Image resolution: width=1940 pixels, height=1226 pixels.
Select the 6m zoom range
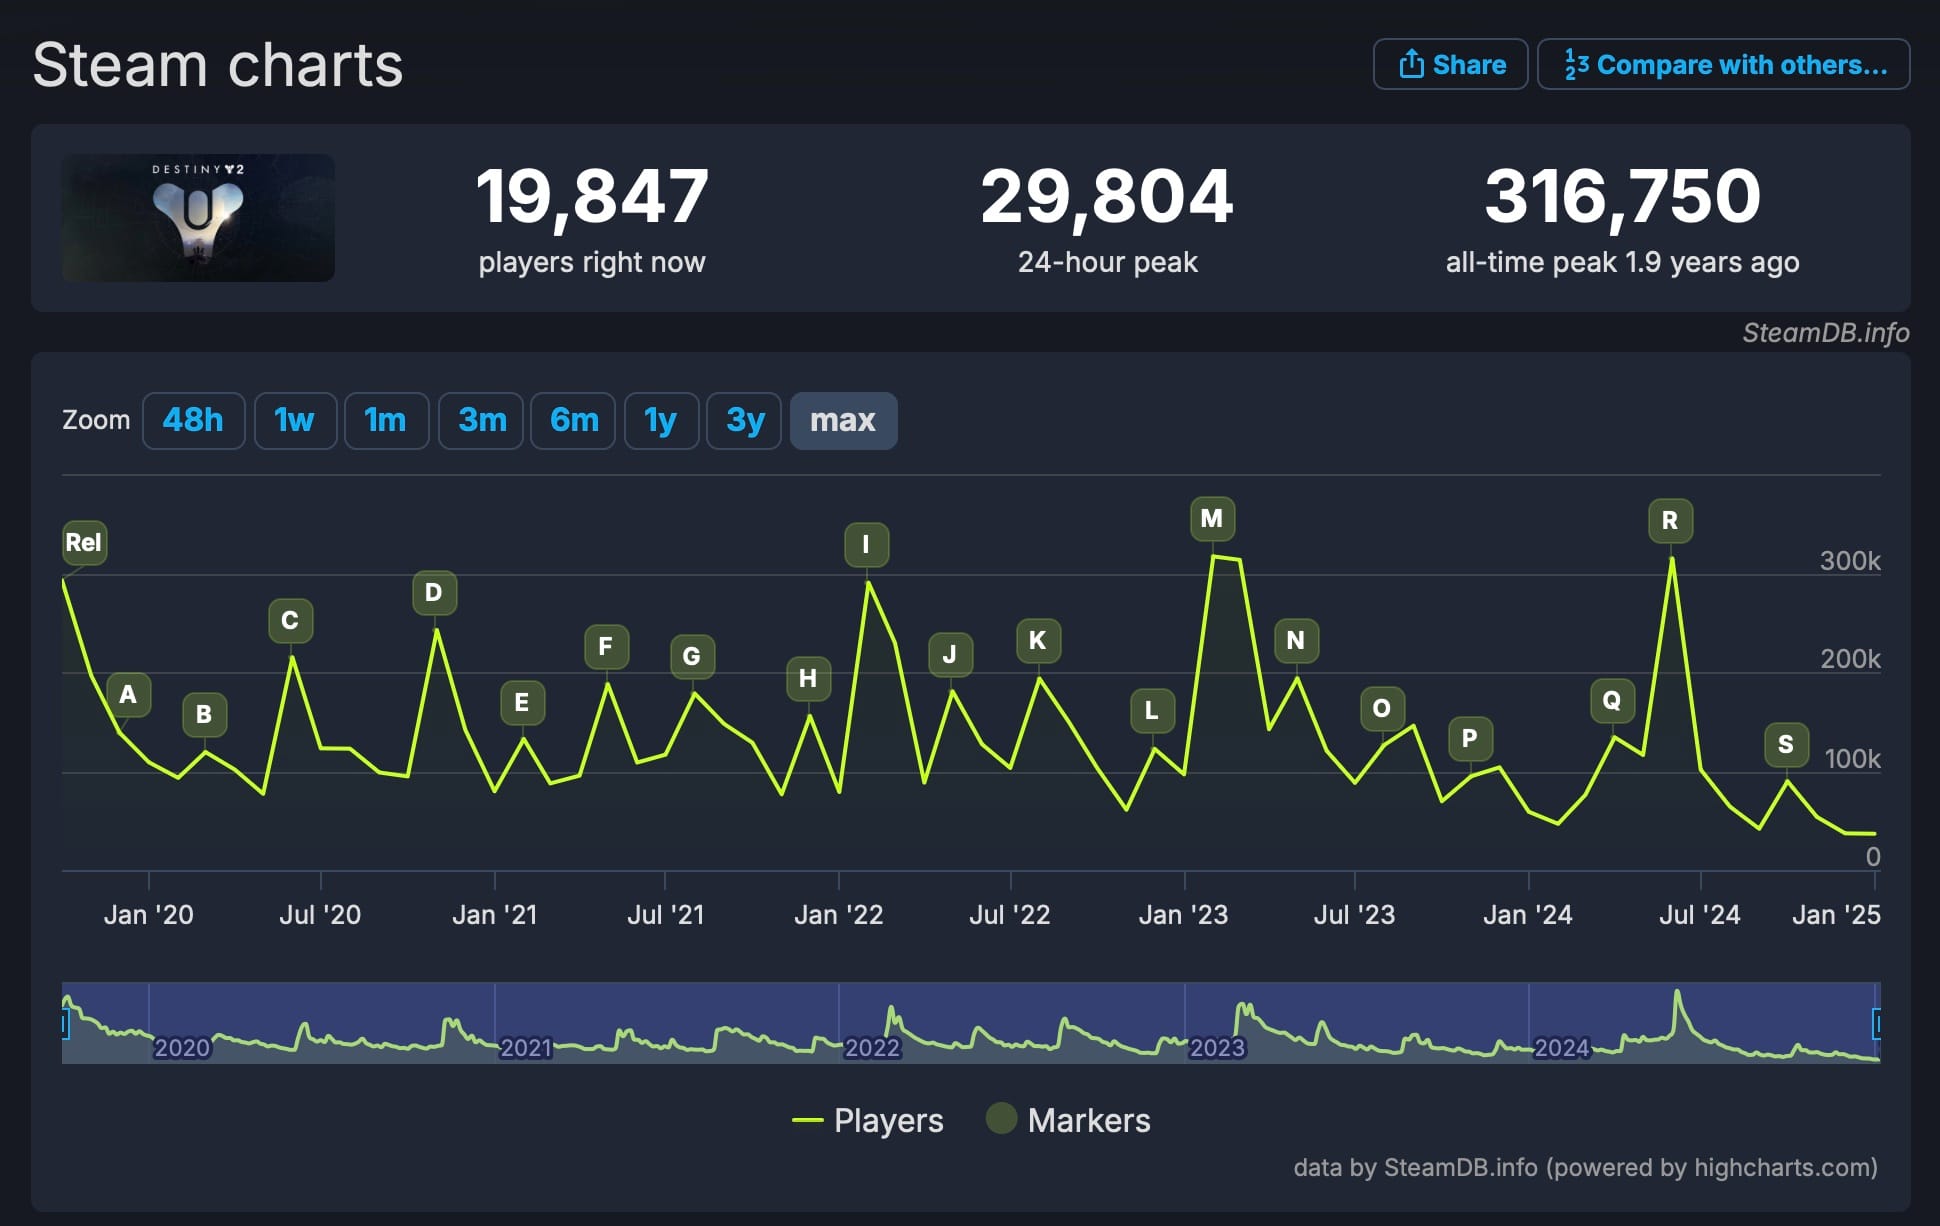click(573, 420)
